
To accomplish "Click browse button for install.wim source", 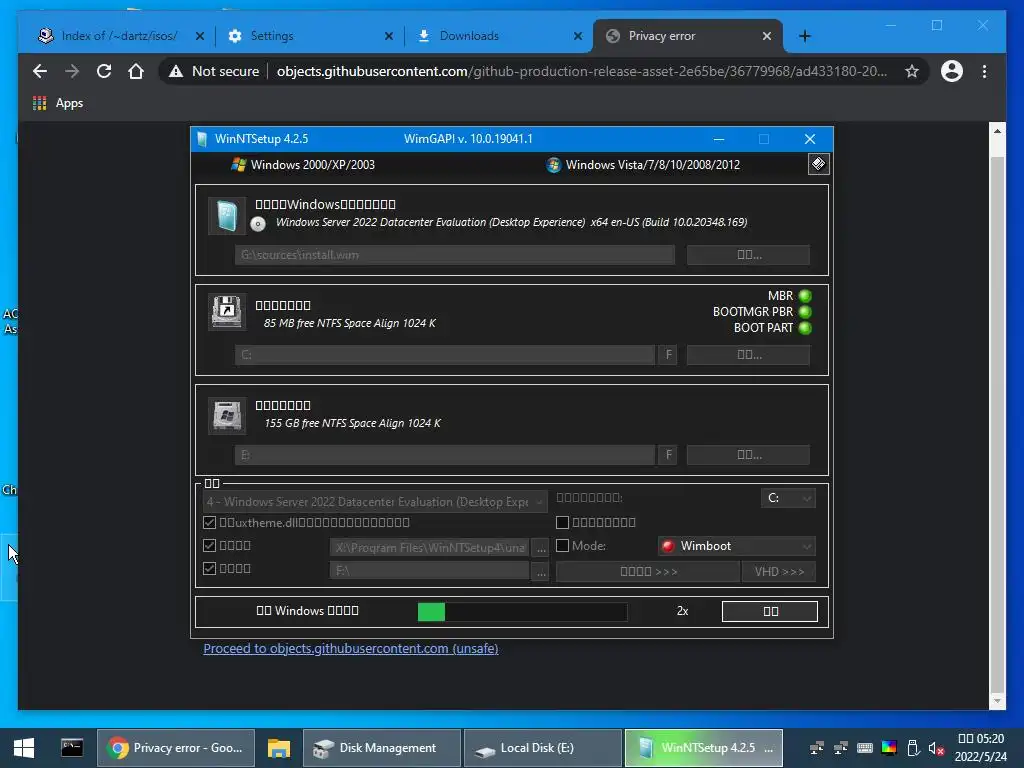I will coord(748,255).
